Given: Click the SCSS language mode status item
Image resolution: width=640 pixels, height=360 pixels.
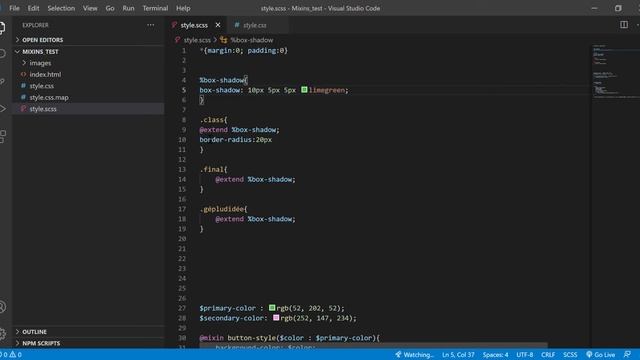Looking at the screenshot, I should coord(570,355).
